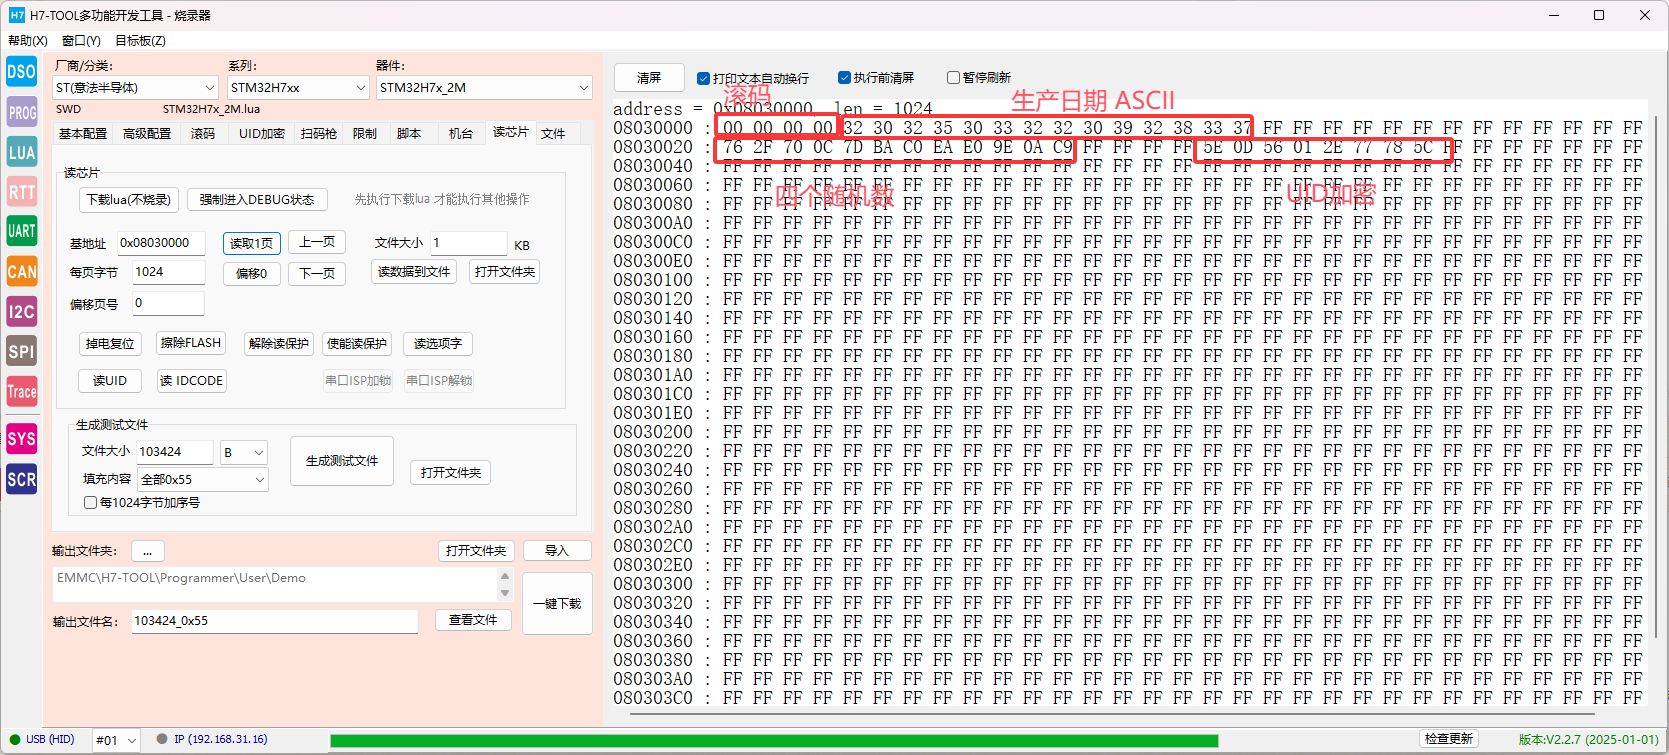Switch to the UART sidebar icon

(22, 231)
